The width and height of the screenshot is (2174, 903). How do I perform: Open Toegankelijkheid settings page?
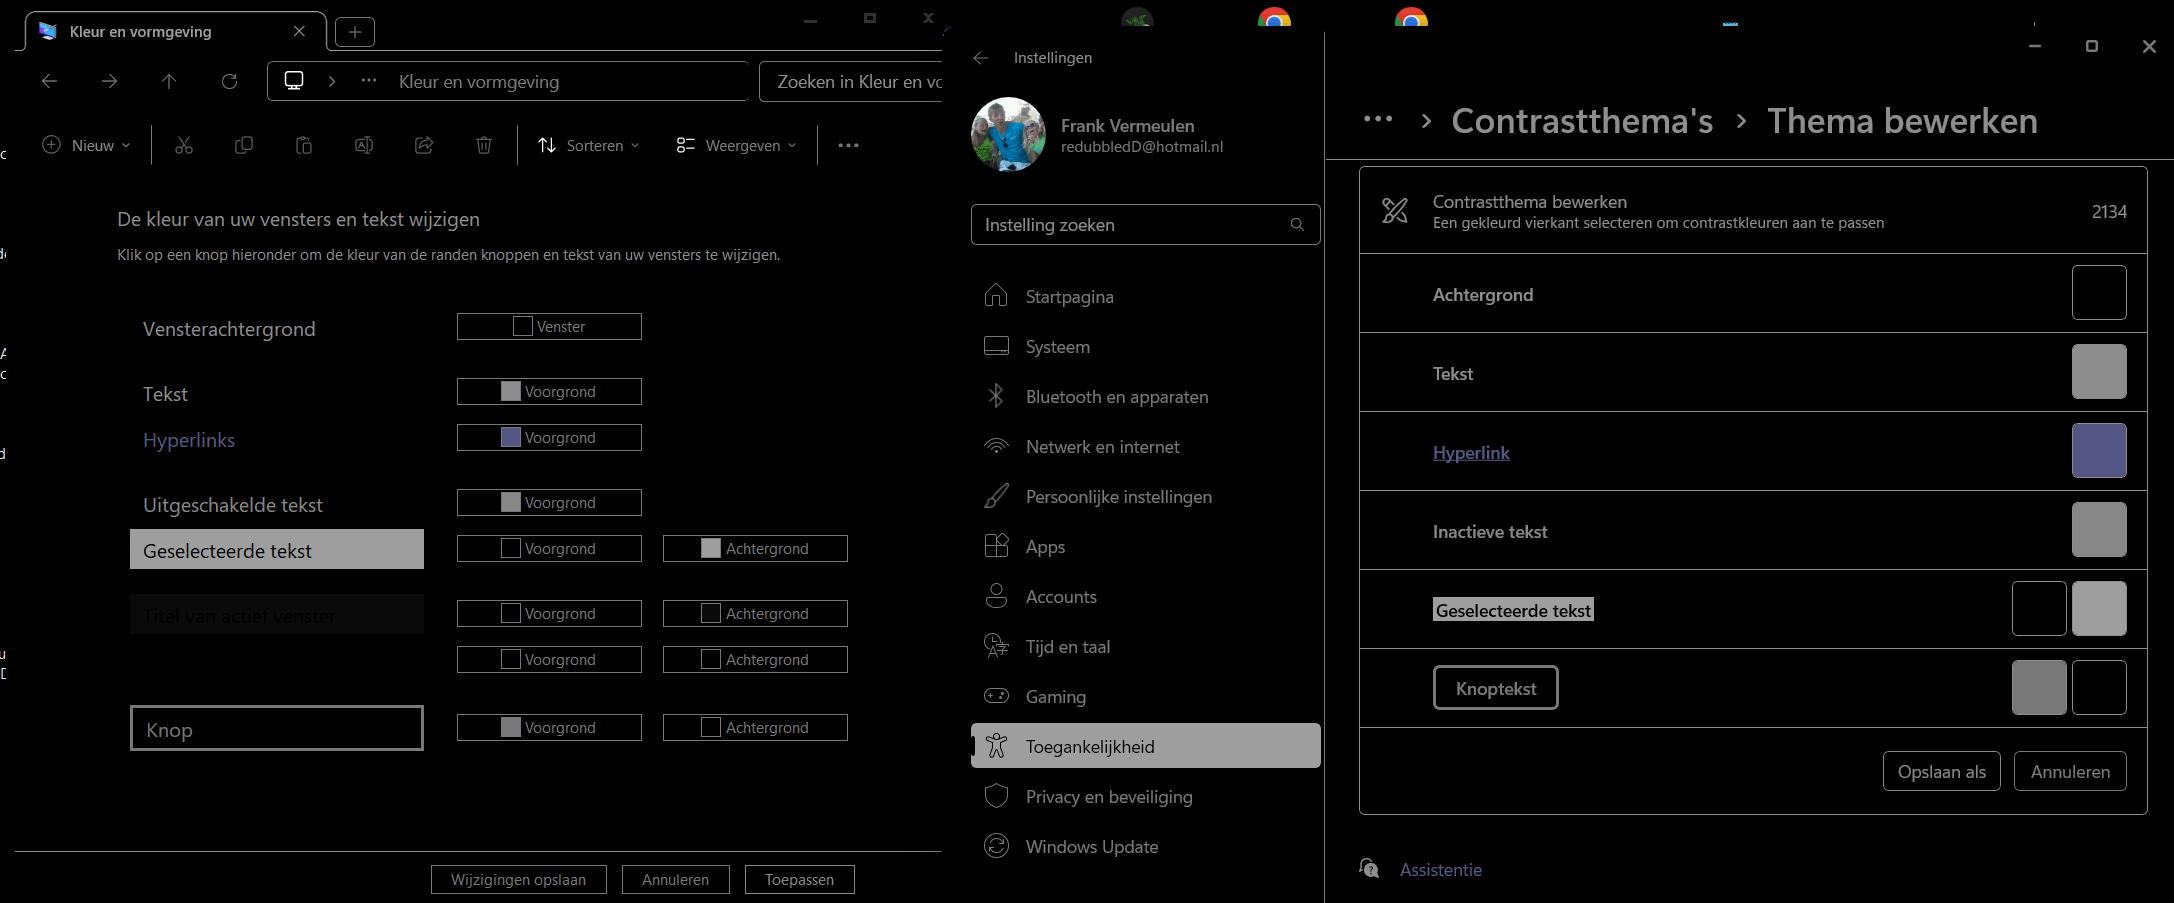pyautogui.click(x=1146, y=746)
